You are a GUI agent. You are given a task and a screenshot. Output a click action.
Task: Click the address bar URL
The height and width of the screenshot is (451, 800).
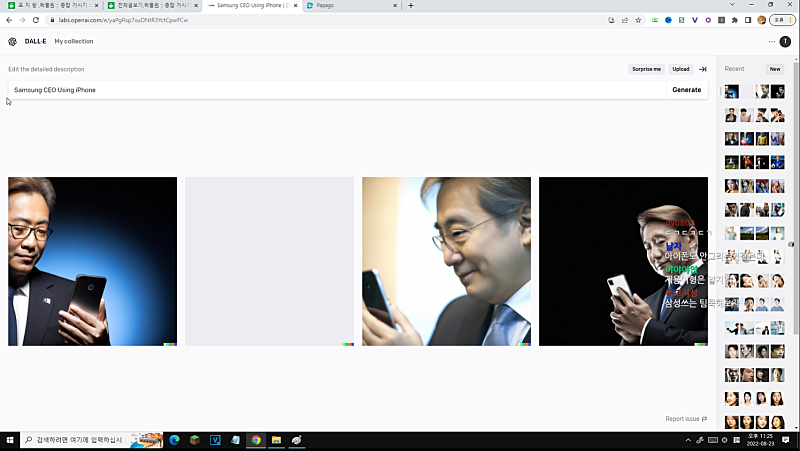click(x=123, y=20)
